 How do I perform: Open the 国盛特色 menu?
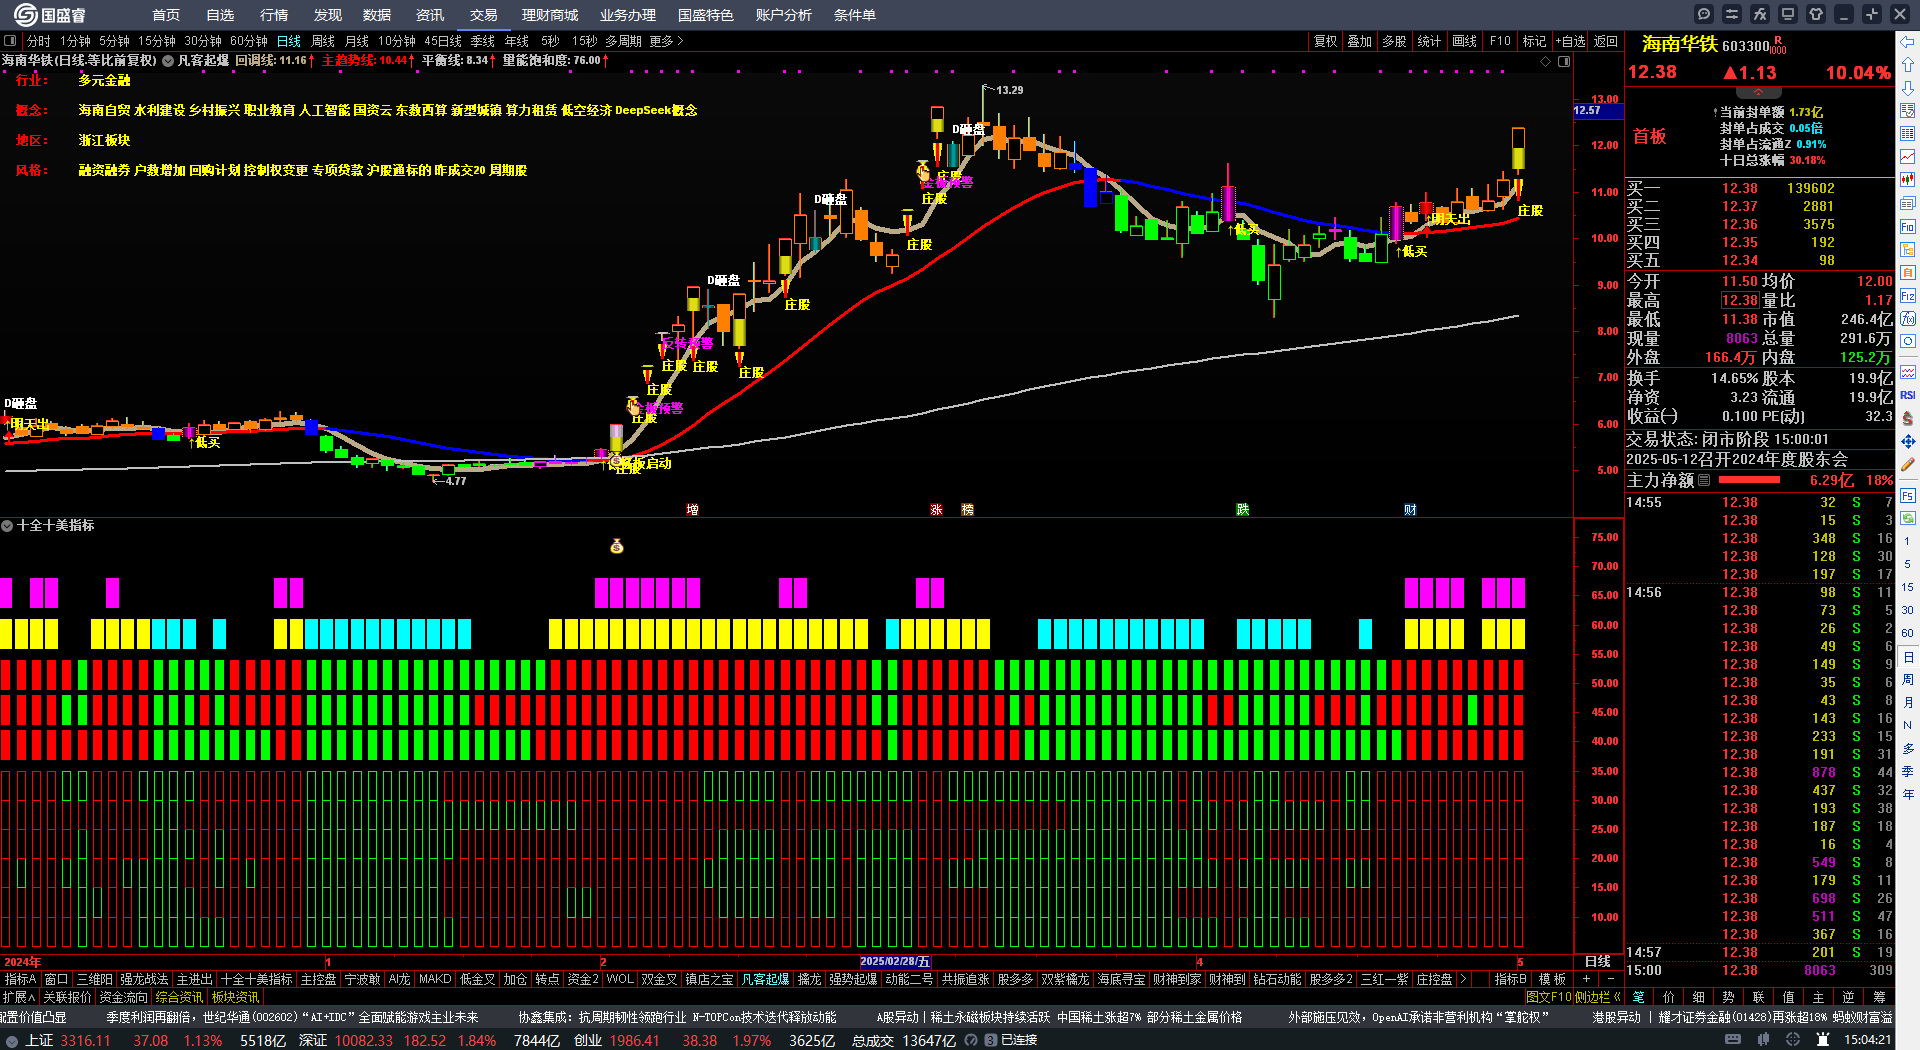pos(705,15)
